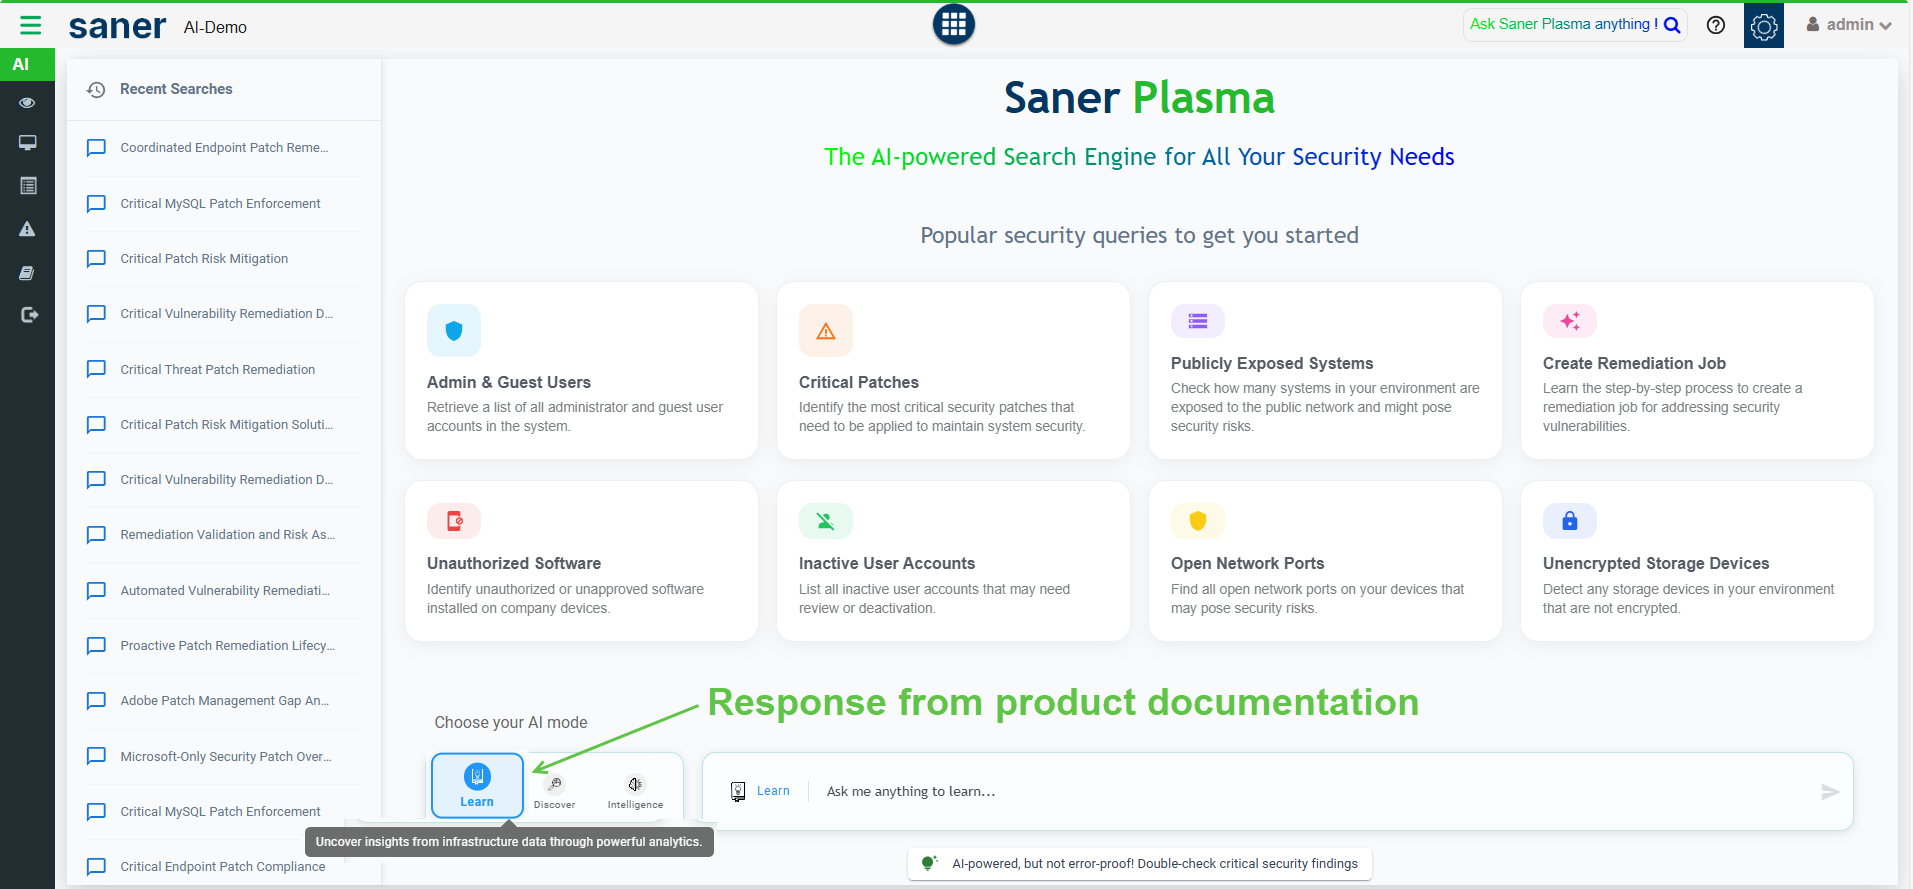Open the help question-mark icon
This screenshot has width=1913, height=889.
tap(1716, 25)
